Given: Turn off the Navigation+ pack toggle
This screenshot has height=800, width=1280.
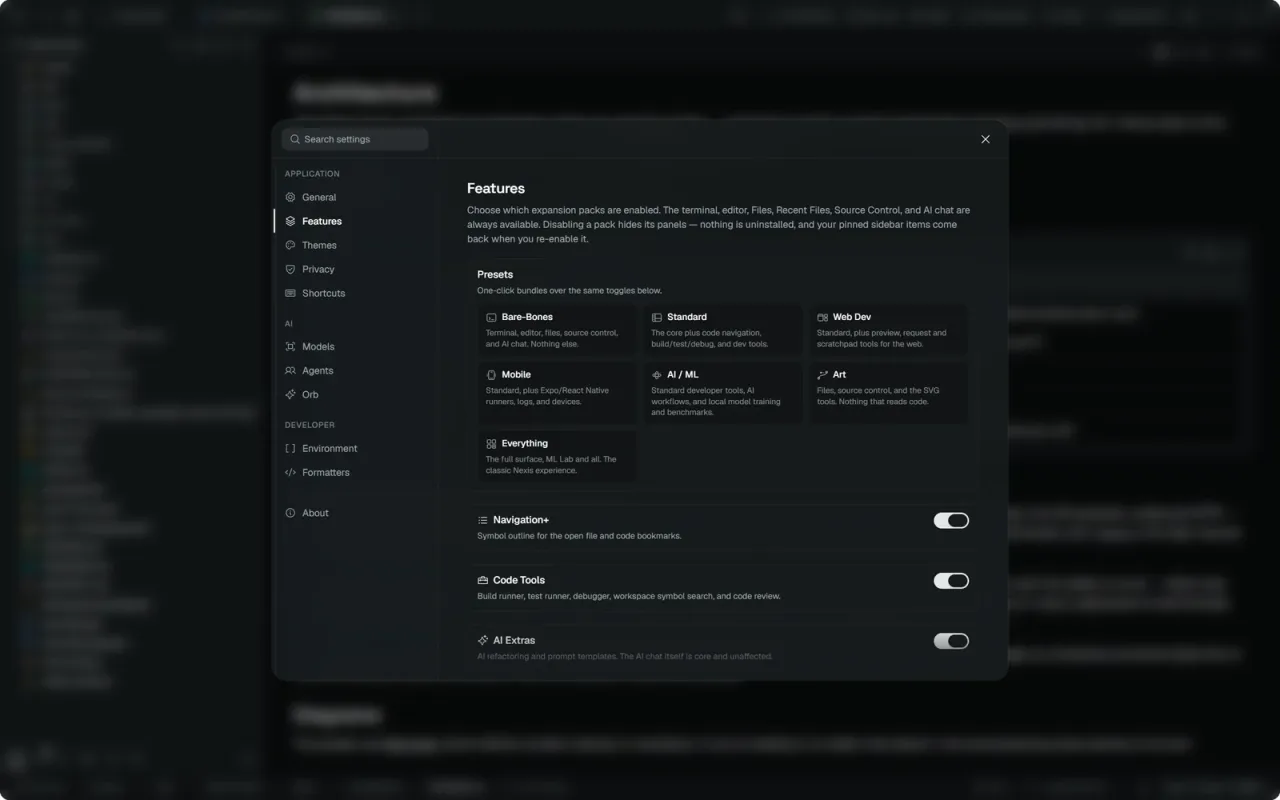Looking at the screenshot, I should click(951, 520).
